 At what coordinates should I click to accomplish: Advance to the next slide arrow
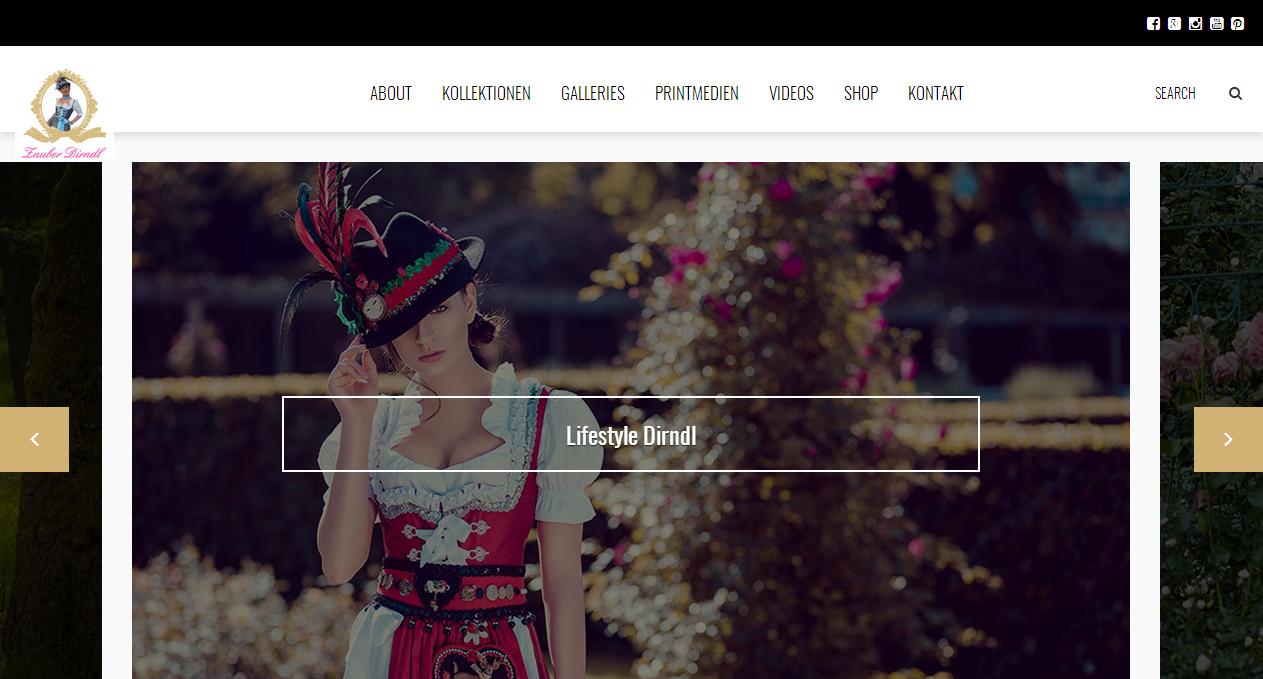[x=1228, y=439]
